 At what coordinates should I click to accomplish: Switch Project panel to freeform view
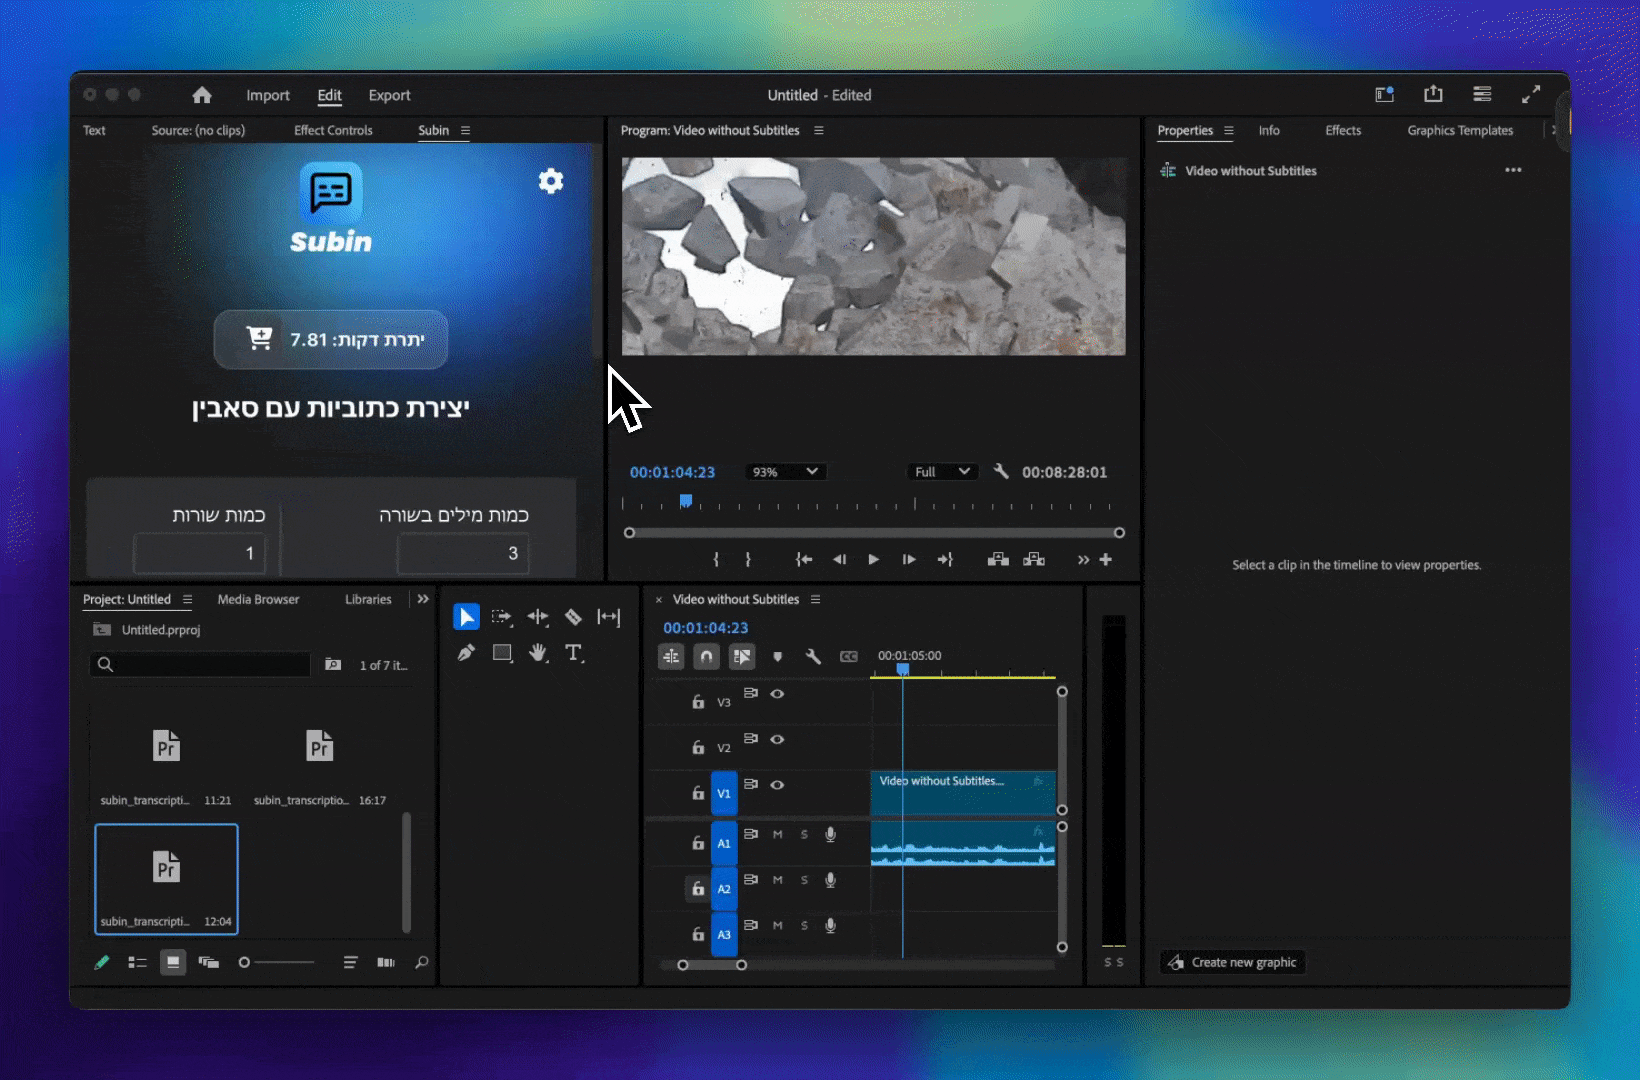coord(208,962)
